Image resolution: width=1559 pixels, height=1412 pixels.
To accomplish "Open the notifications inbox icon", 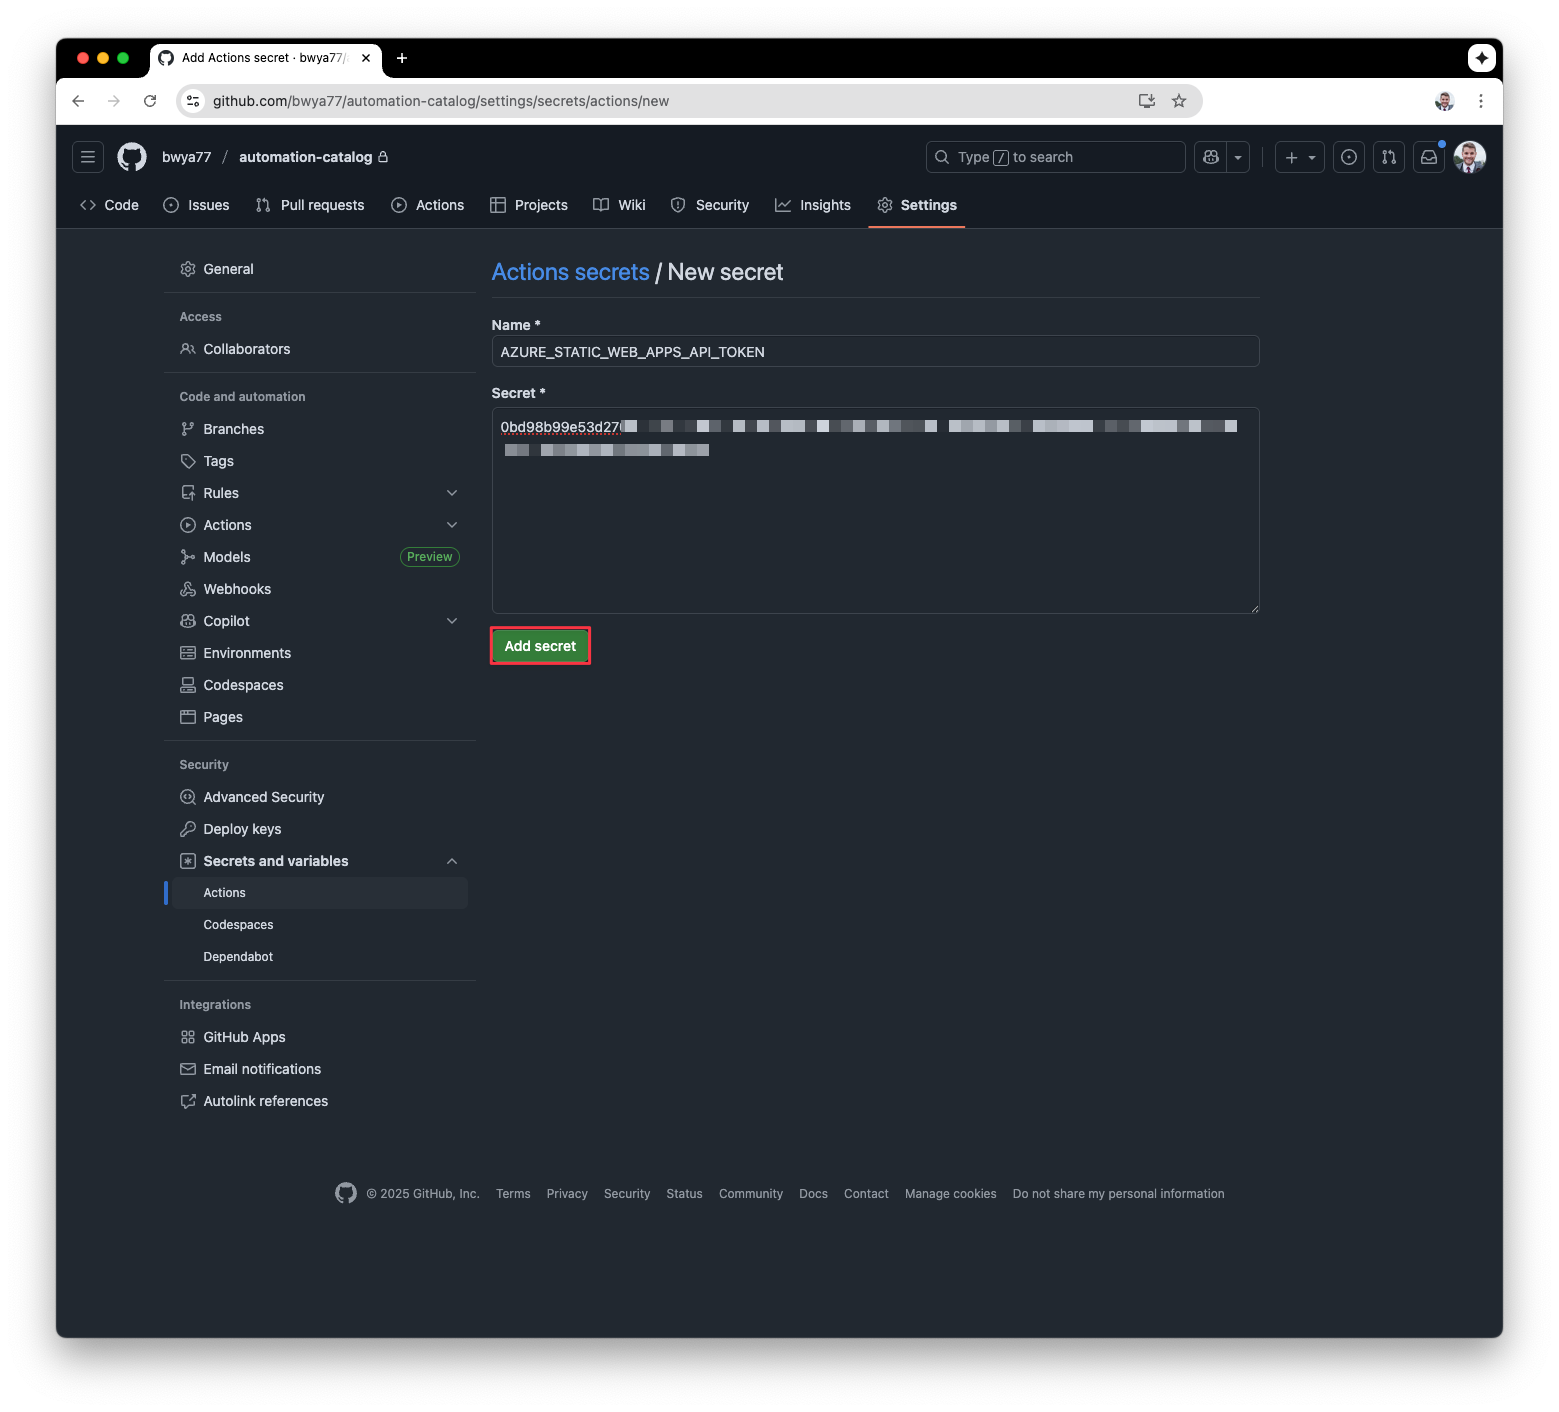I will coord(1429,157).
